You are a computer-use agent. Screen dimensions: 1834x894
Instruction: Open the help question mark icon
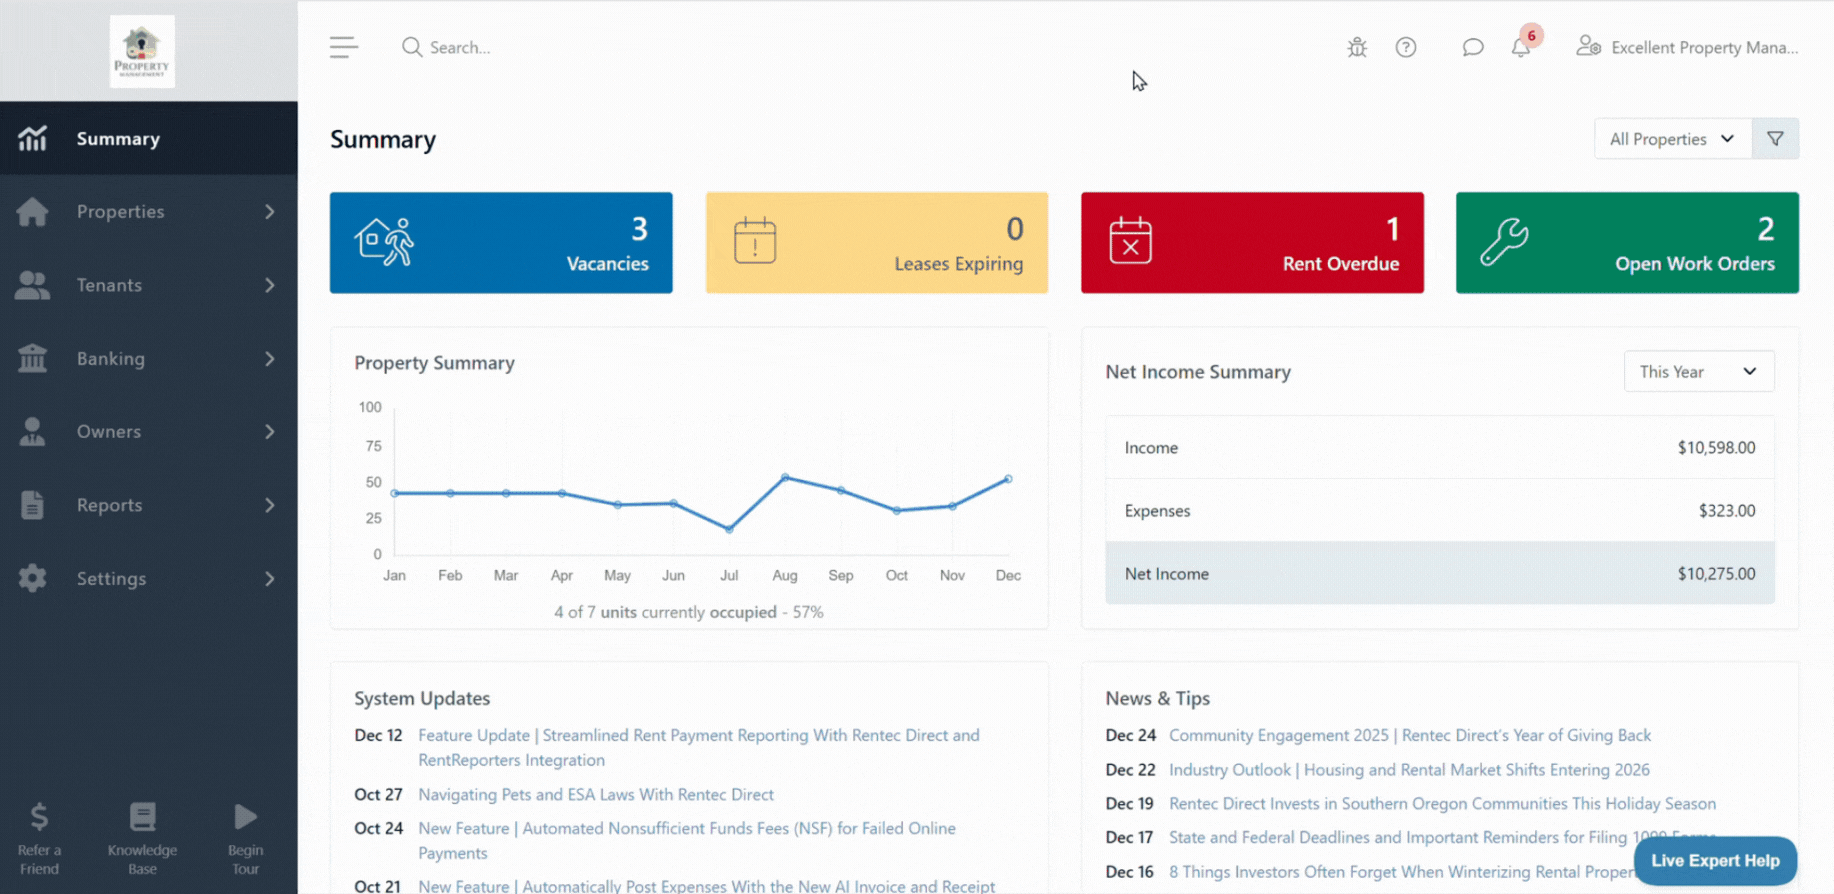(x=1406, y=47)
